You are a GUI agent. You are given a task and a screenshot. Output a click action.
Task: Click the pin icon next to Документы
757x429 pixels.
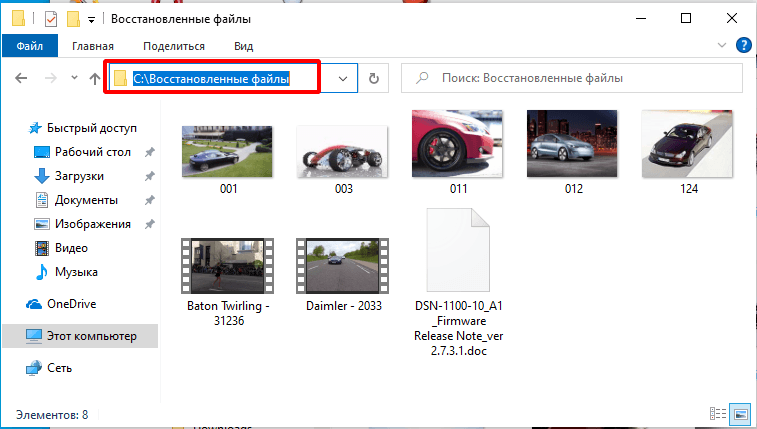click(x=150, y=200)
